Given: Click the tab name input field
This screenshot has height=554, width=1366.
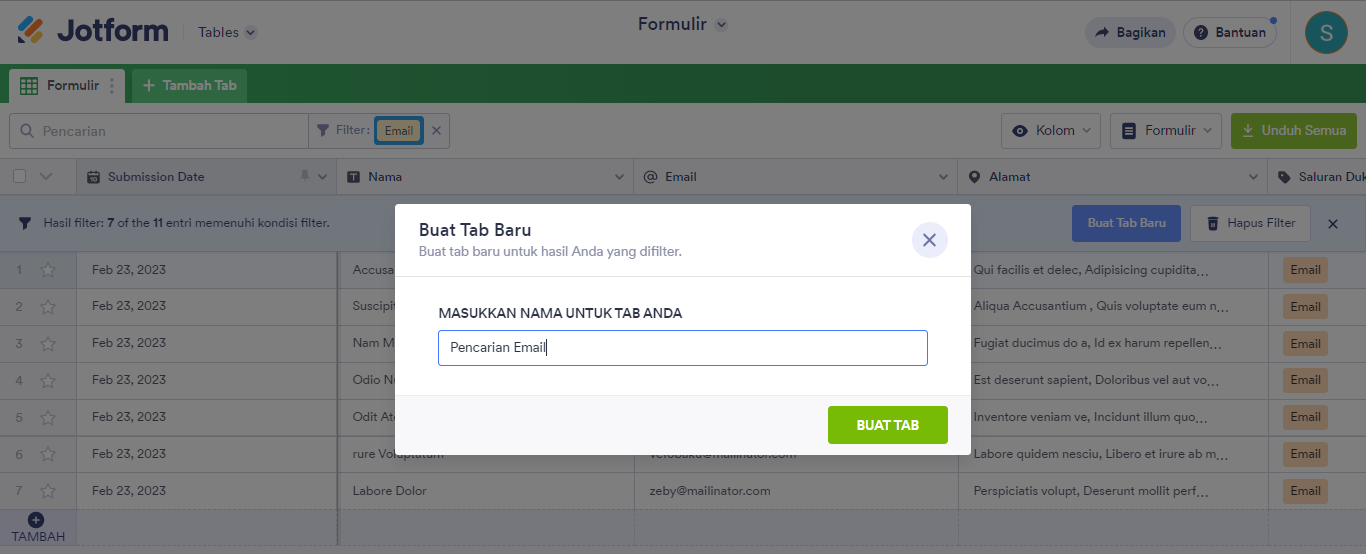Looking at the screenshot, I should 682,348.
